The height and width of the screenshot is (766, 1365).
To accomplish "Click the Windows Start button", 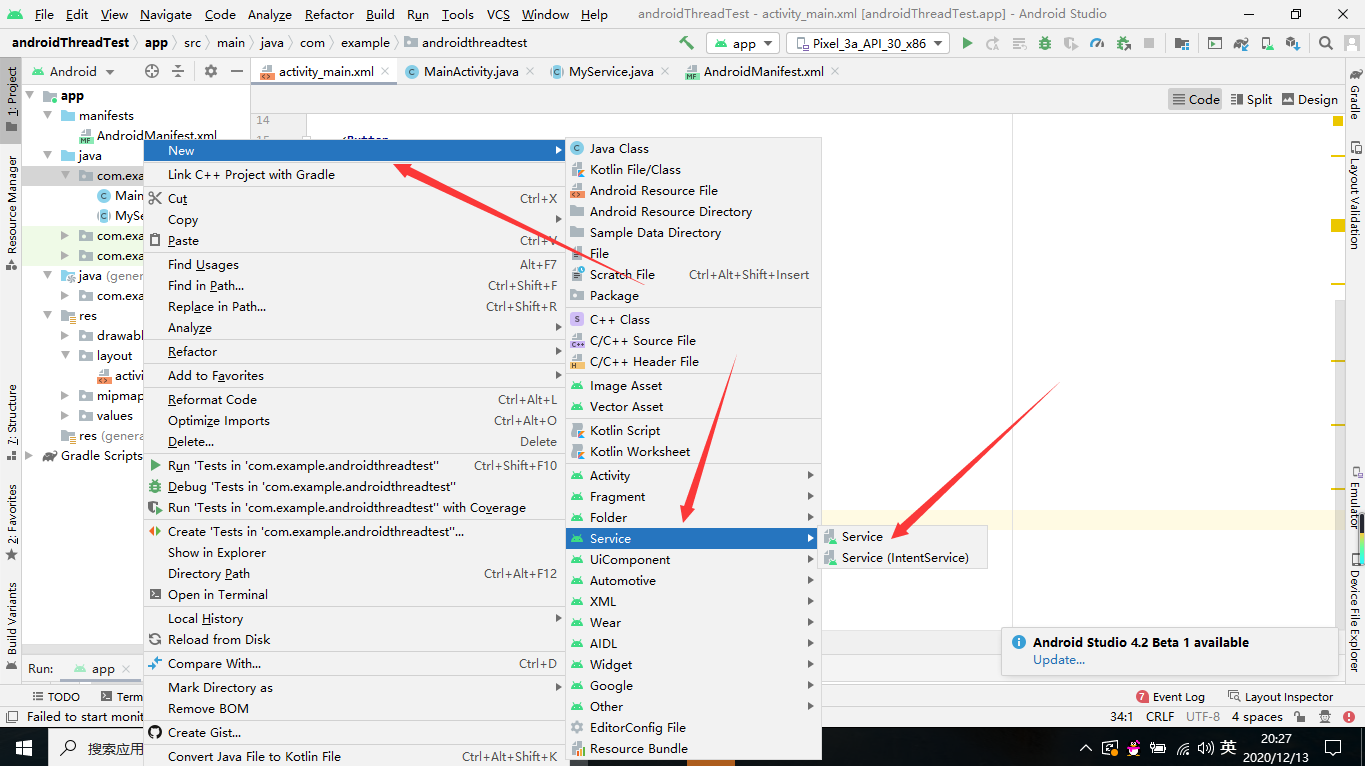I will click(x=23, y=747).
